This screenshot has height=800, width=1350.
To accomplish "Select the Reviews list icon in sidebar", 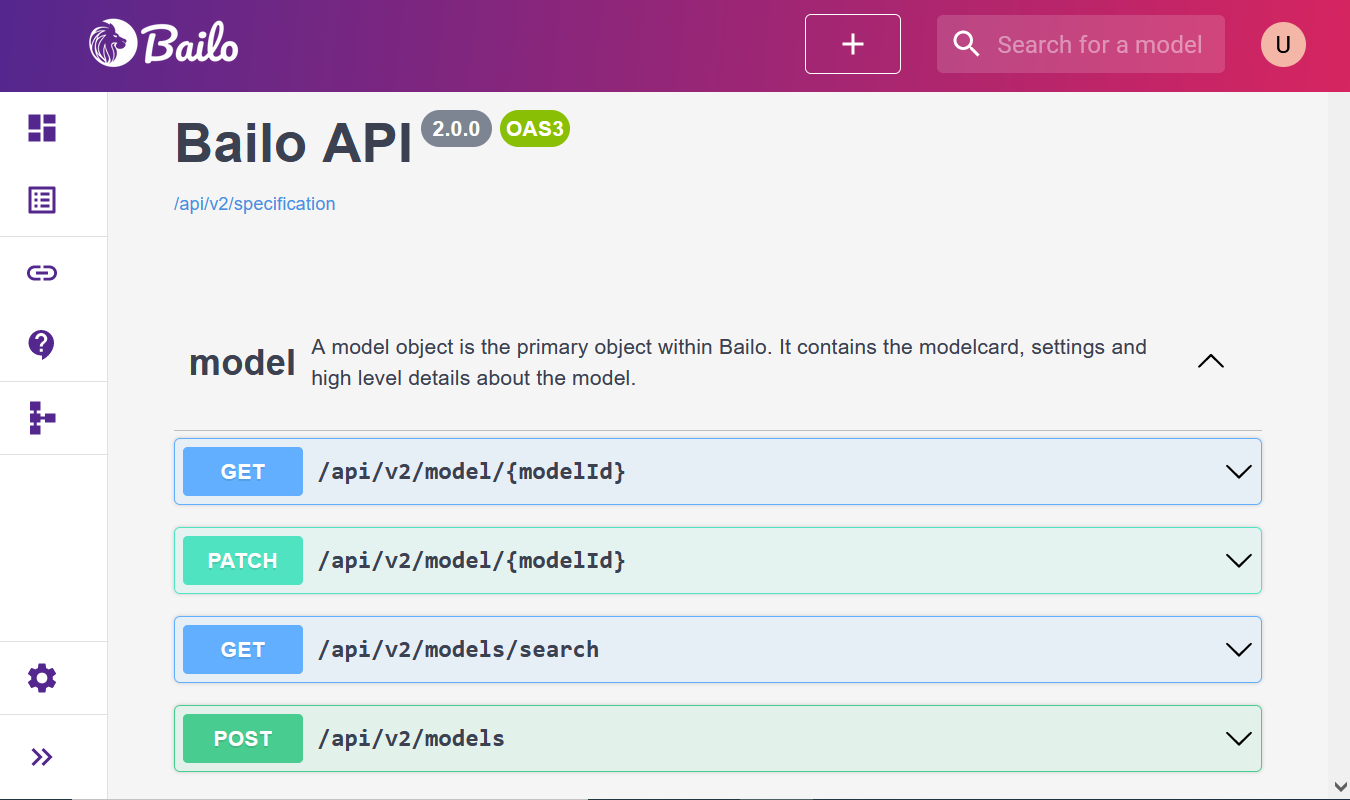I will tap(41, 200).
